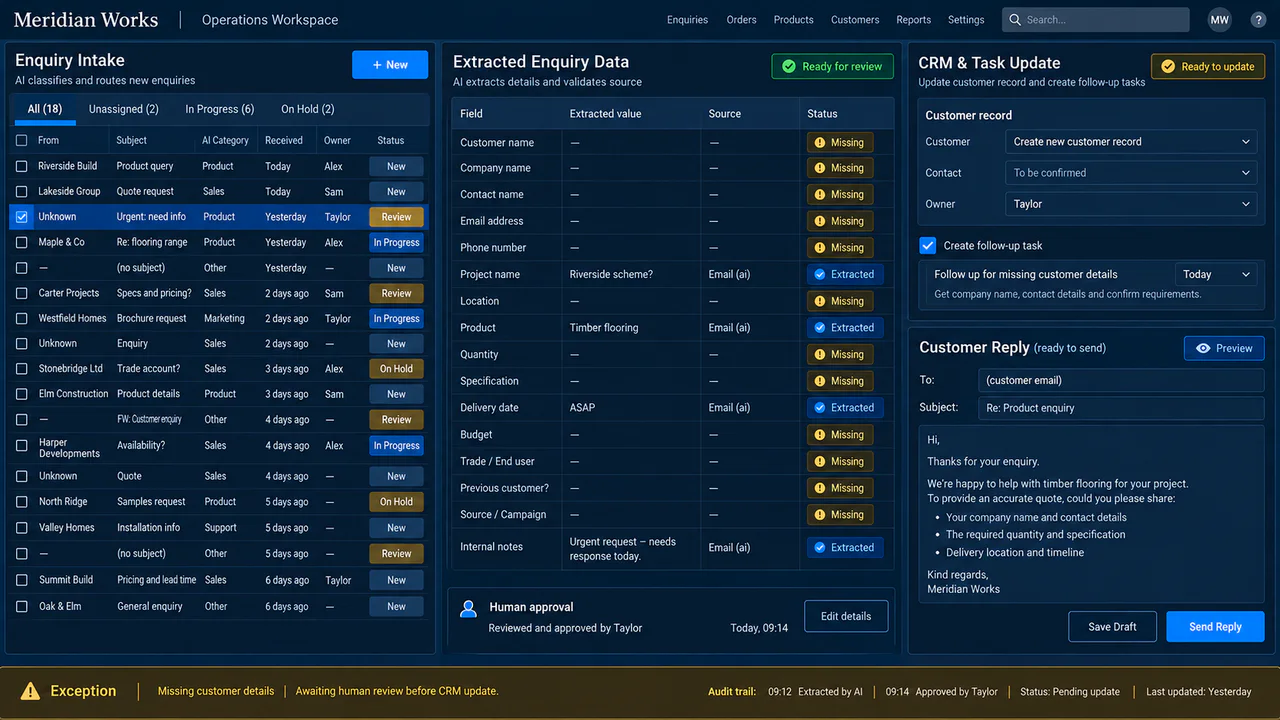Click the Exception warning triangle icon
Viewport: 1280px width, 720px height.
point(31,691)
